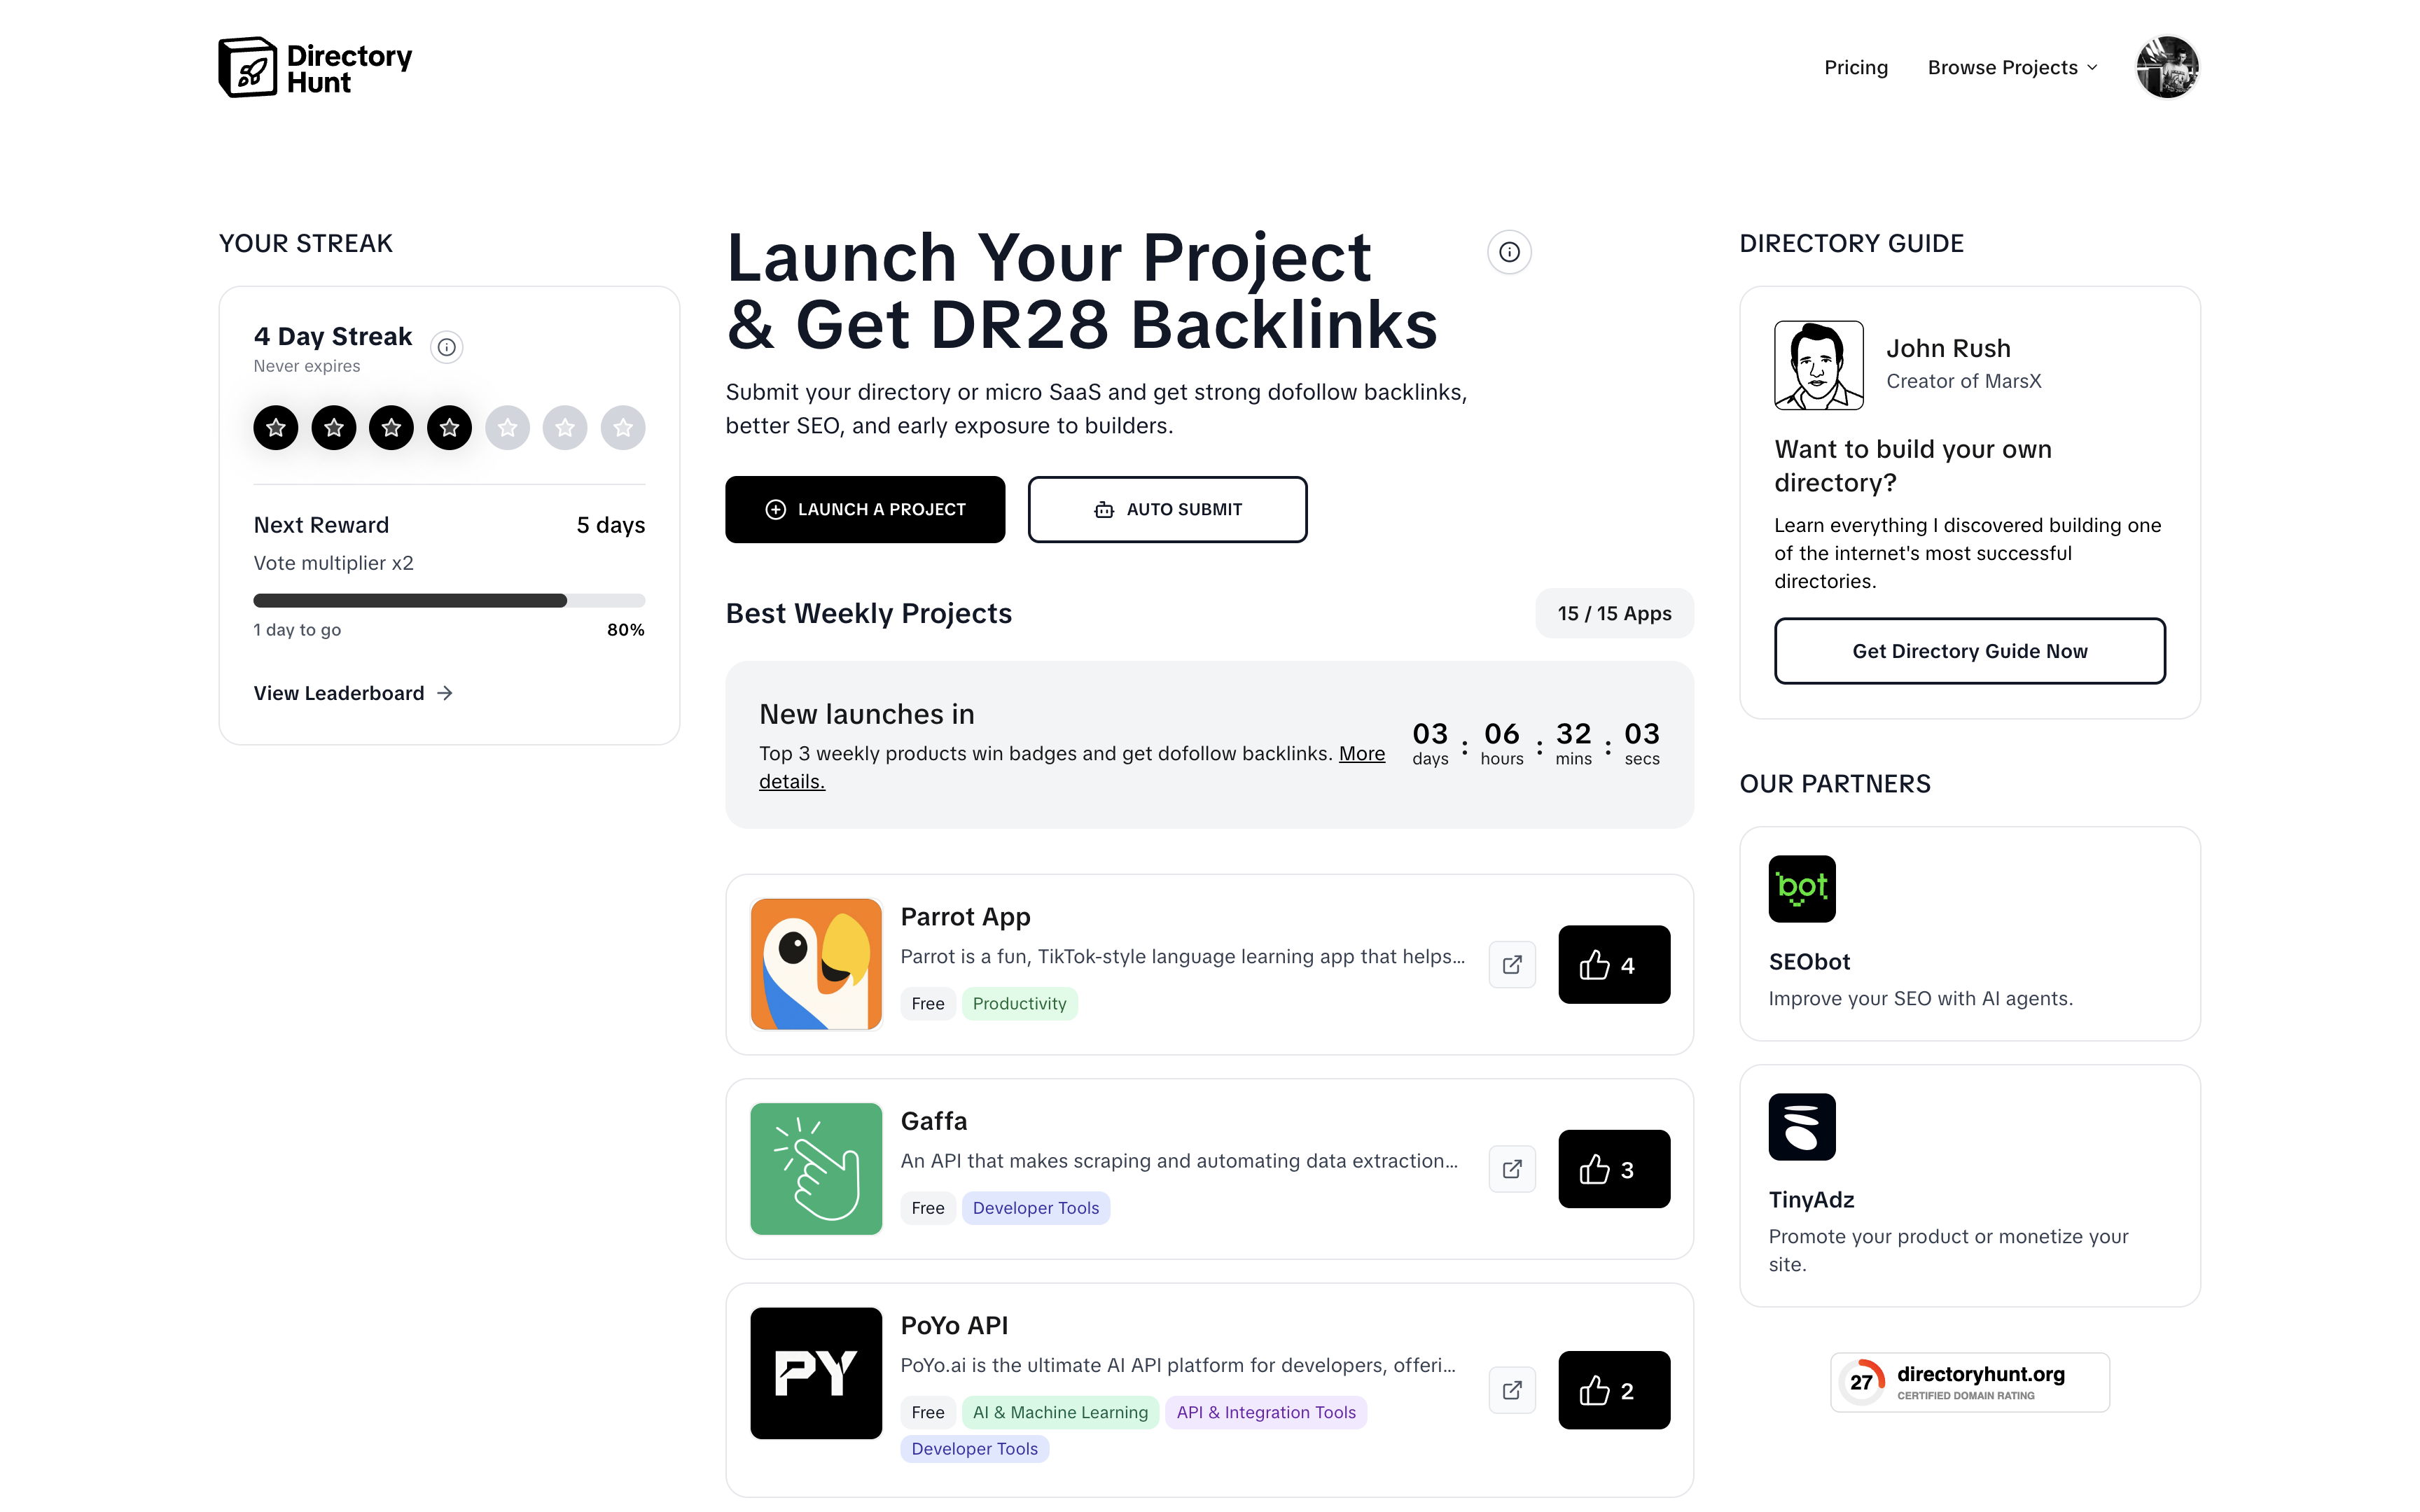Image resolution: width=2420 pixels, height=1512 pixels.
Task: Follow the More details link
Action: pyautogui.click(x=1071, y=767)
